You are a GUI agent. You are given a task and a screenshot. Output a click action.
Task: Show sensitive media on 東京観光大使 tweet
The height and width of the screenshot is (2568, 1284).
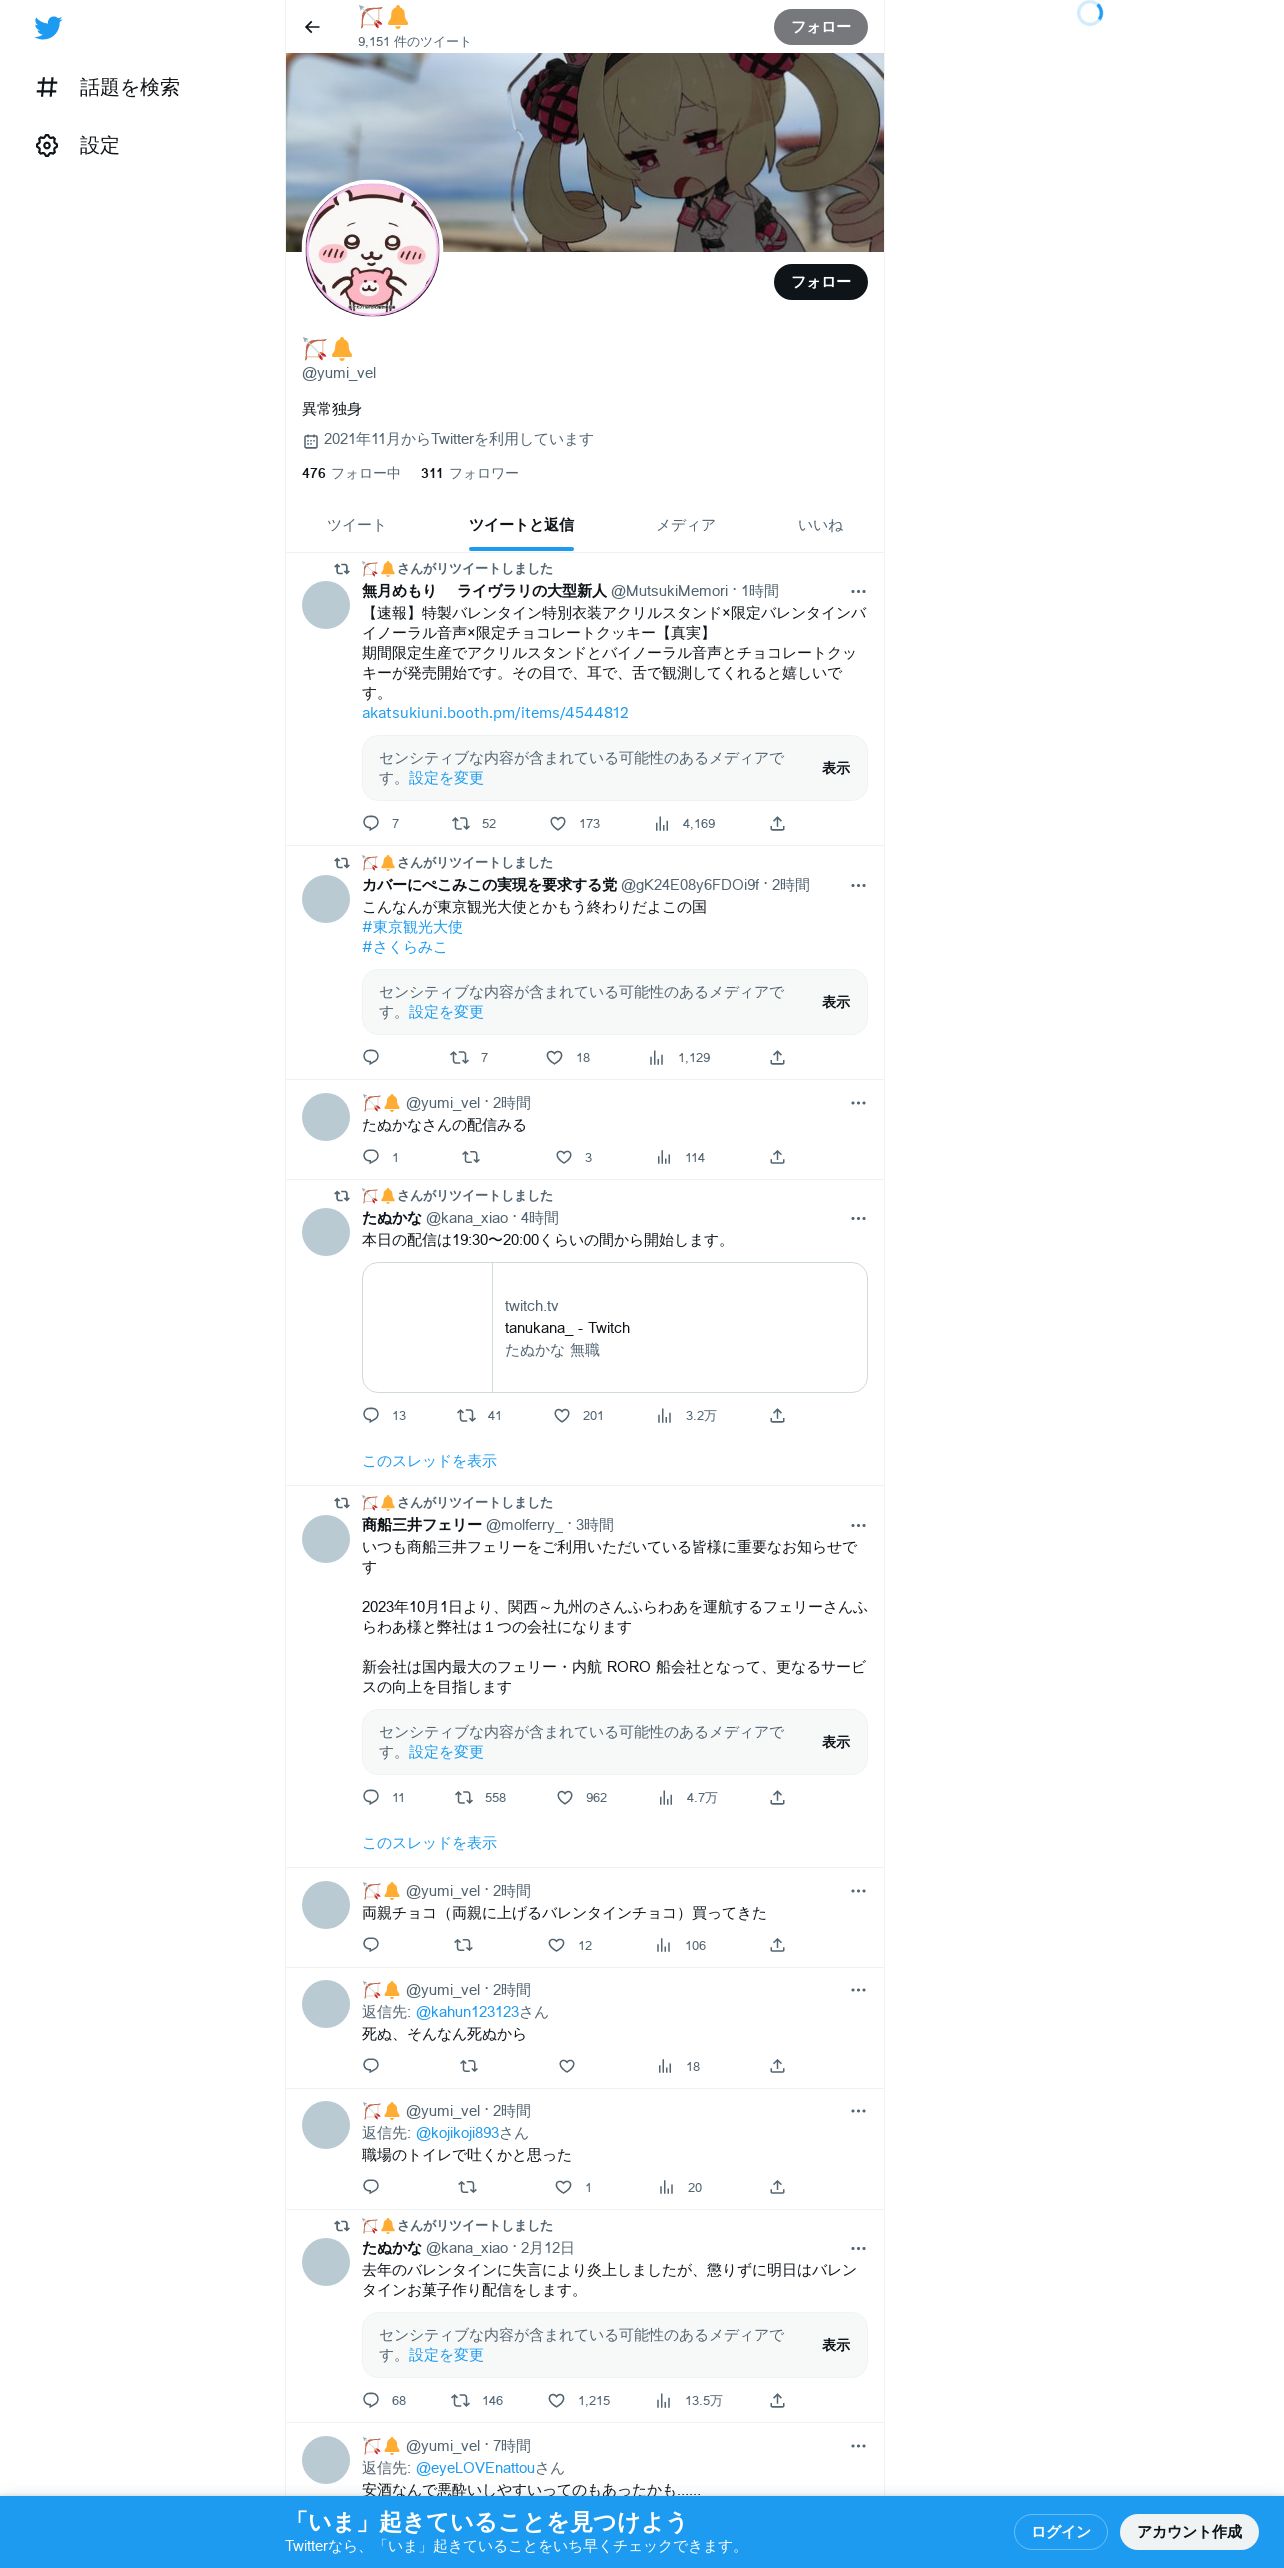[836, 1002]
